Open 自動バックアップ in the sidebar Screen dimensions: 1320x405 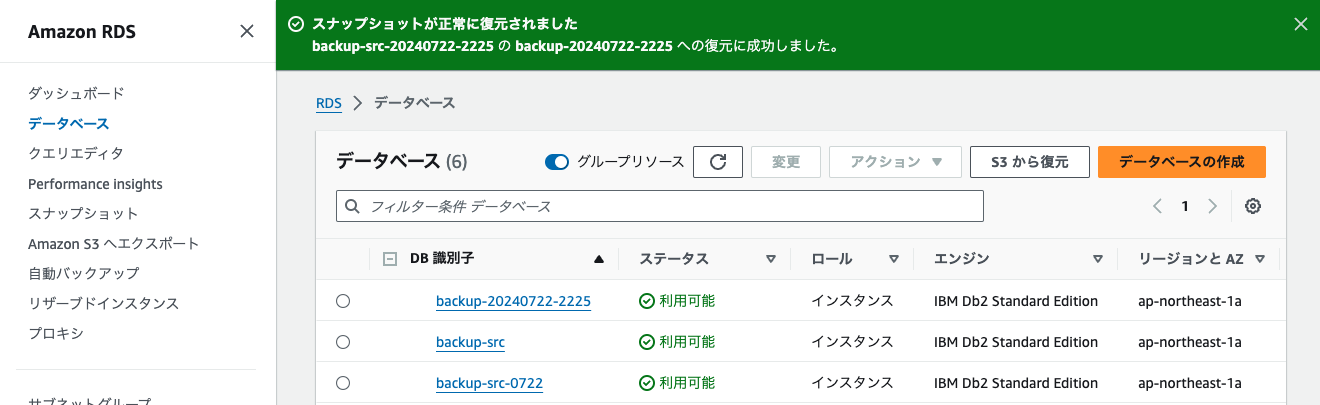tap(83, 273)
